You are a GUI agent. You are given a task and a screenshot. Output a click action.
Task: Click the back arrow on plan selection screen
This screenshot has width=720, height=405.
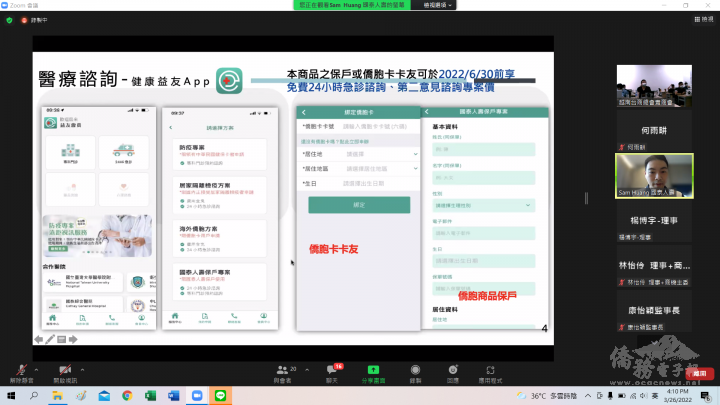tap(171, 128)
